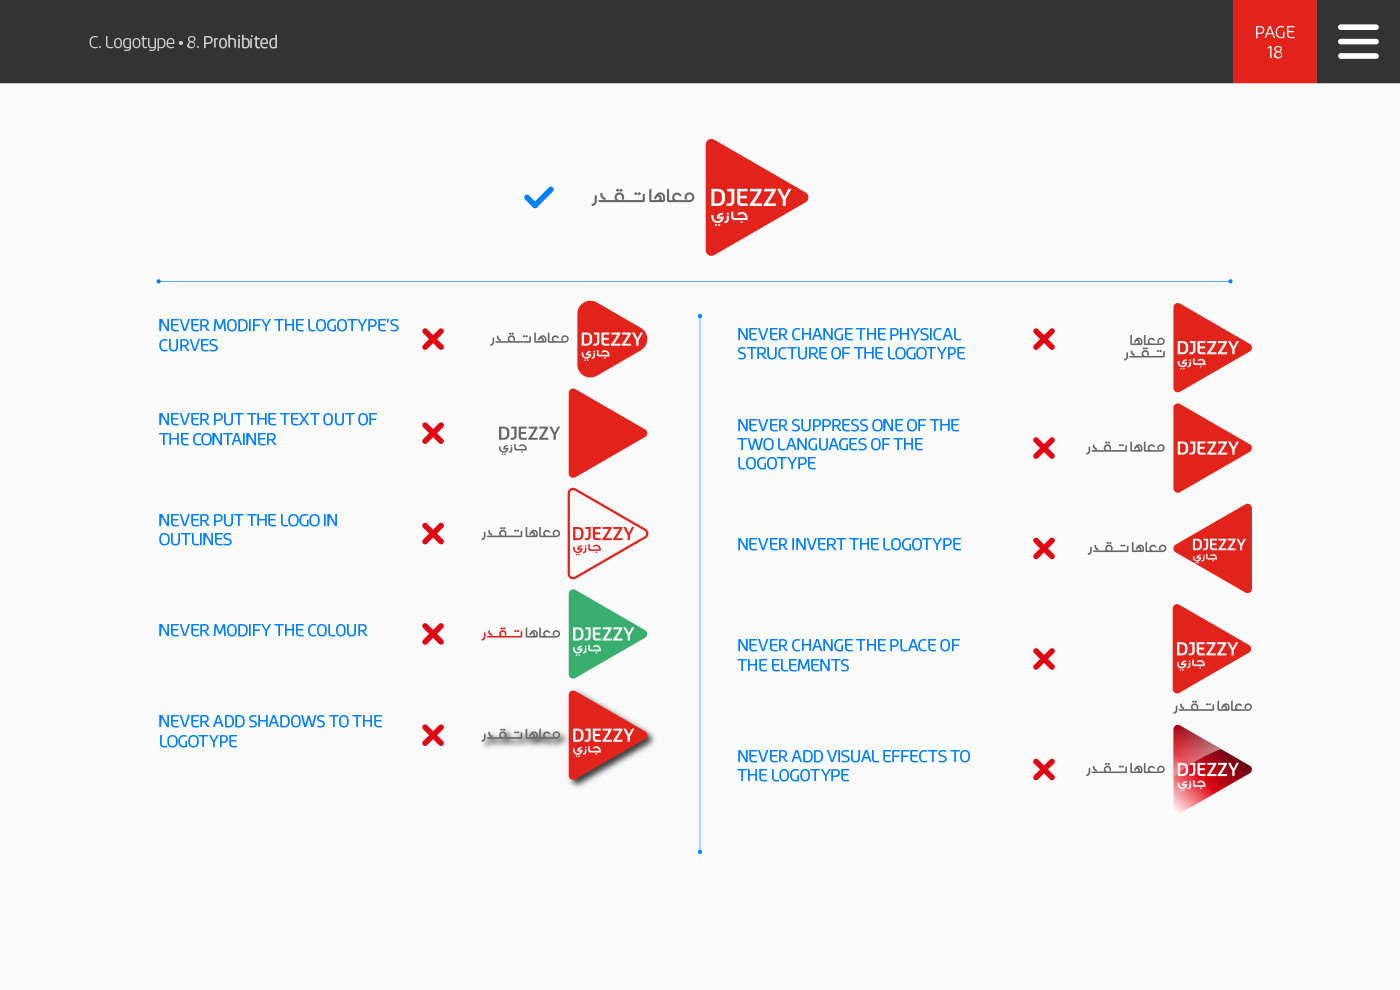1400x990 pixels.
Task: Click the red X next to modified curves rule
Action: [x=433, y=339]
